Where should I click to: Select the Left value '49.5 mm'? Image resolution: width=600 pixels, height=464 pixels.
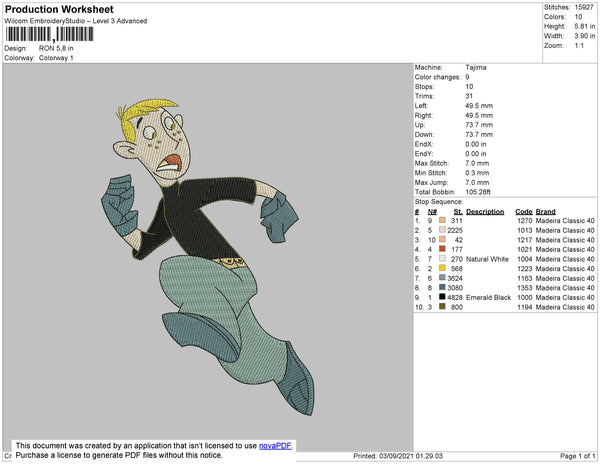tap(479, 106)
